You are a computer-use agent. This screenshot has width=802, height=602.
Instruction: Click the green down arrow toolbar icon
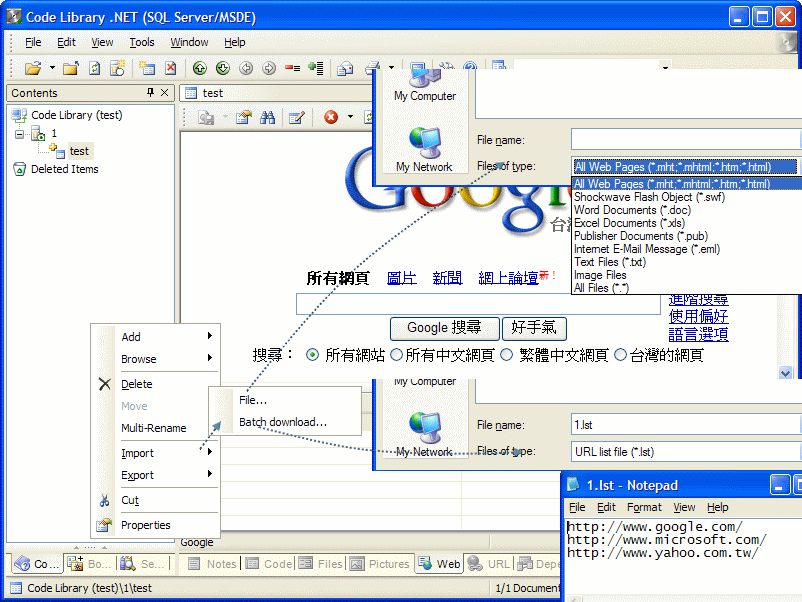[x=222, y=68]
